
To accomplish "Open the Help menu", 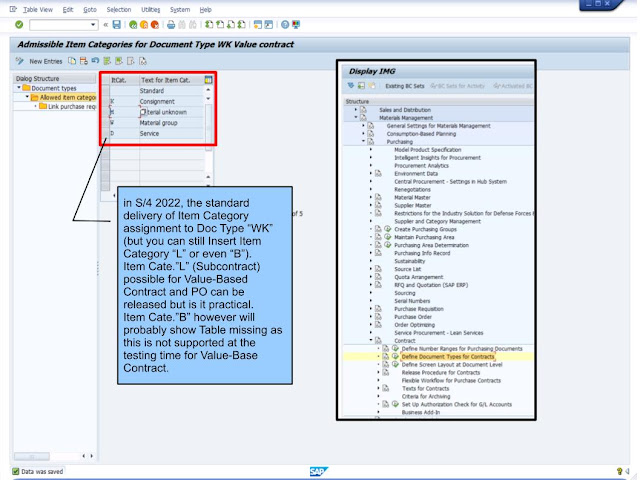I will 205,9.
